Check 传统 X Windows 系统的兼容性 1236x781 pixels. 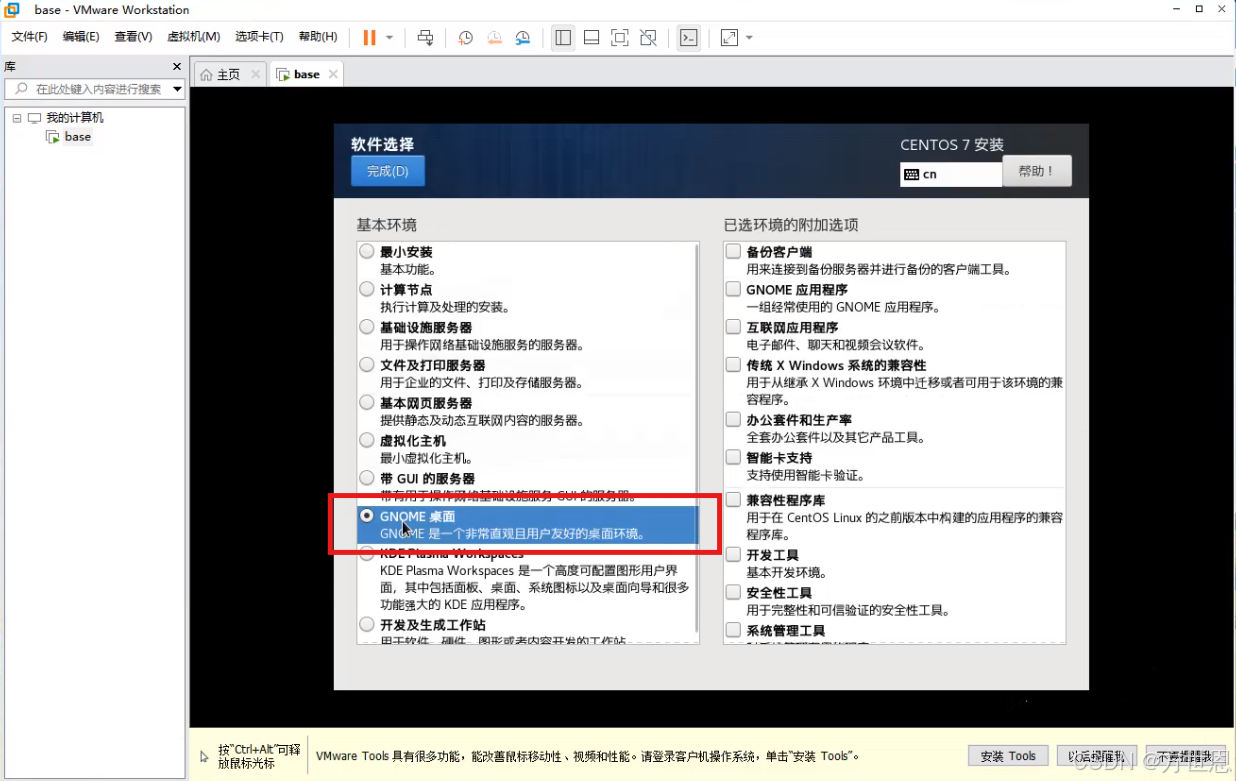734,365
